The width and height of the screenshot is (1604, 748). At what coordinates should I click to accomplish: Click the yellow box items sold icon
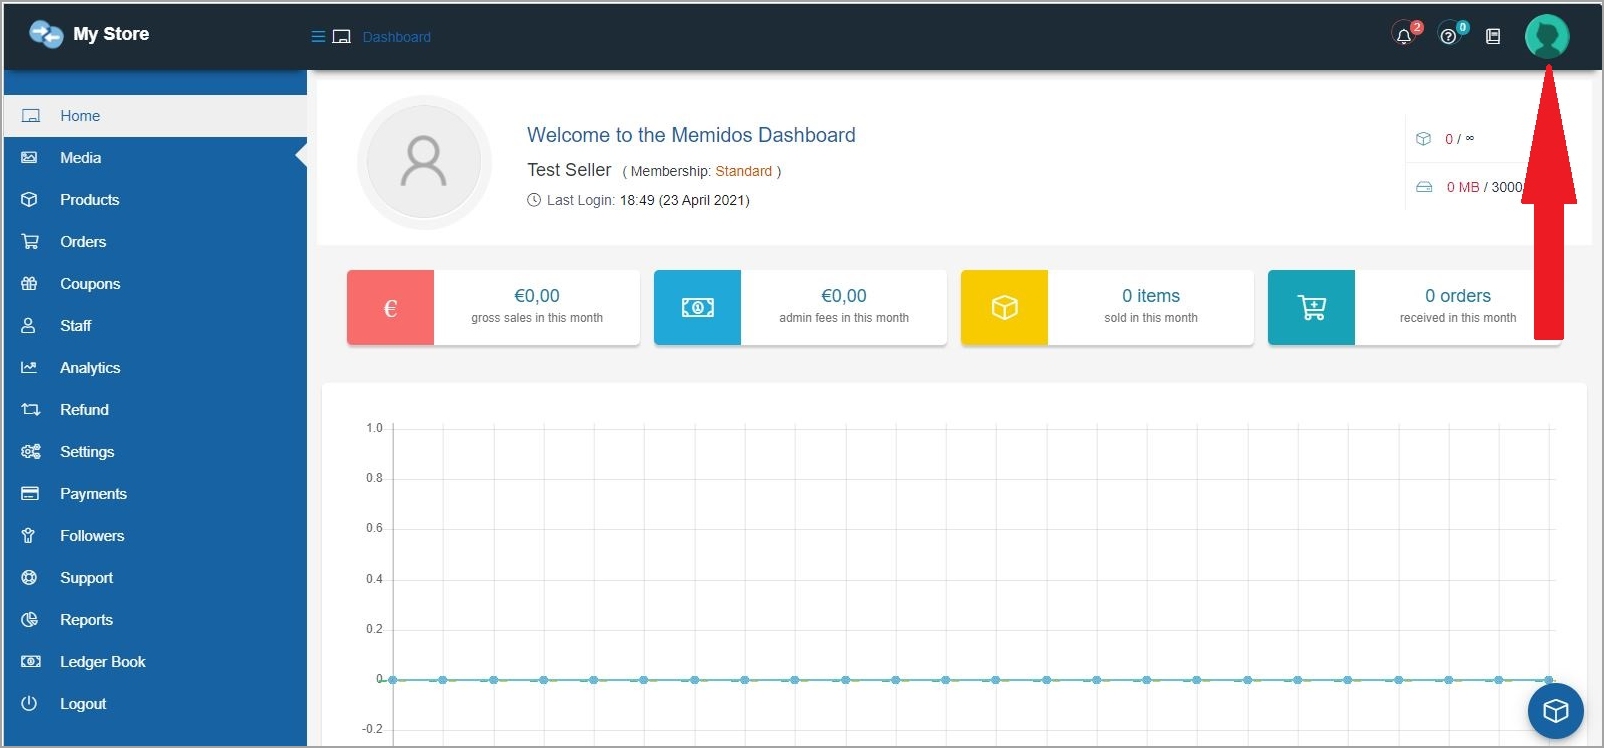coord(1004,308)
